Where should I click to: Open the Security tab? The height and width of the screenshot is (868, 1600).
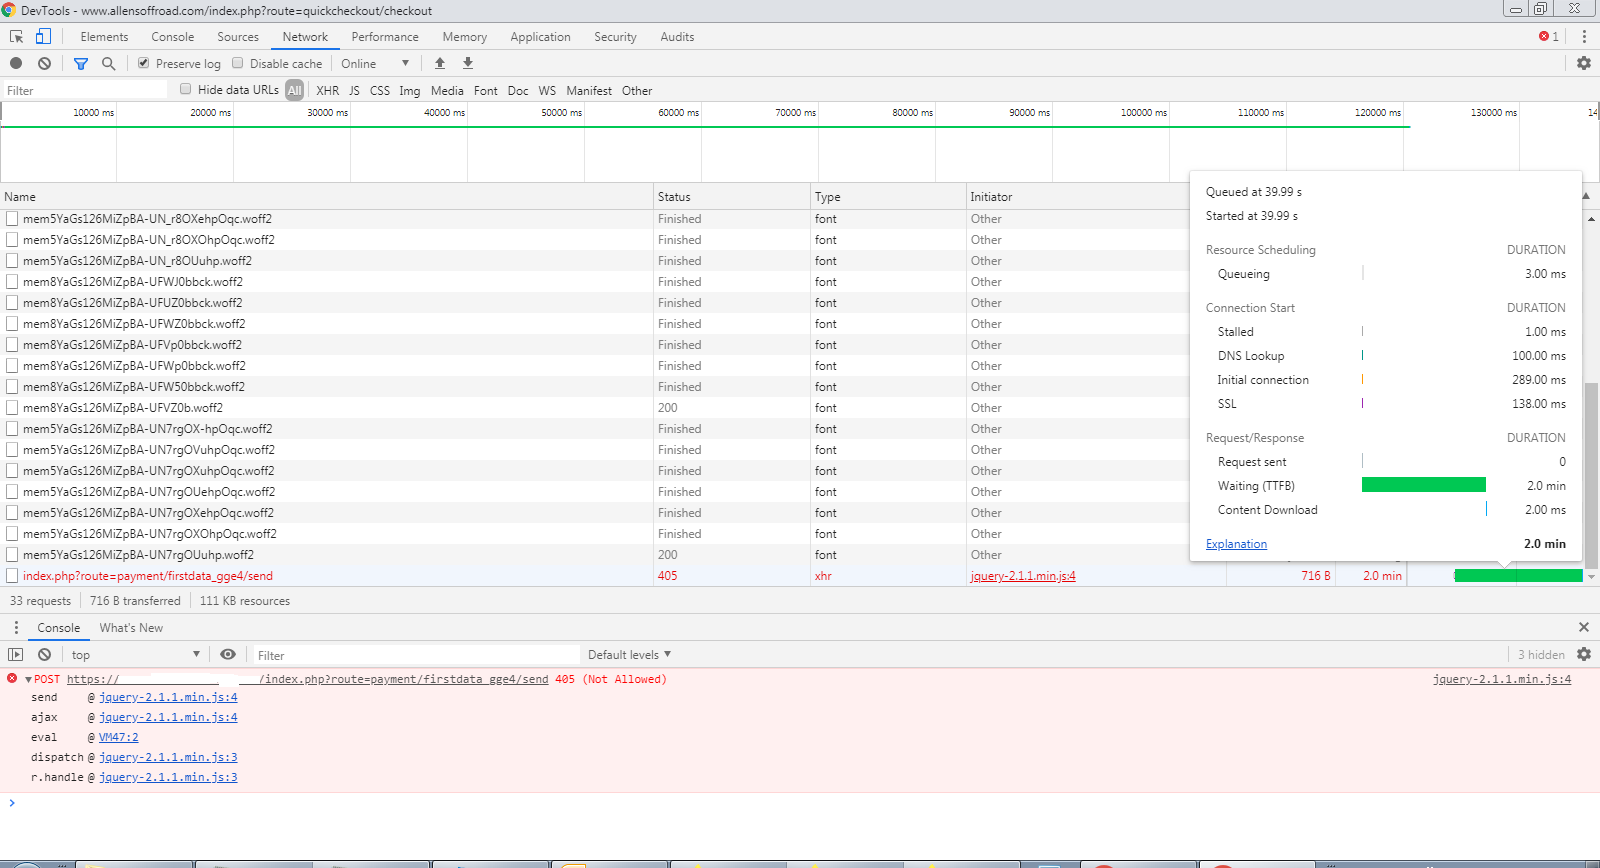pyautogui.click(x=615, y=37)
